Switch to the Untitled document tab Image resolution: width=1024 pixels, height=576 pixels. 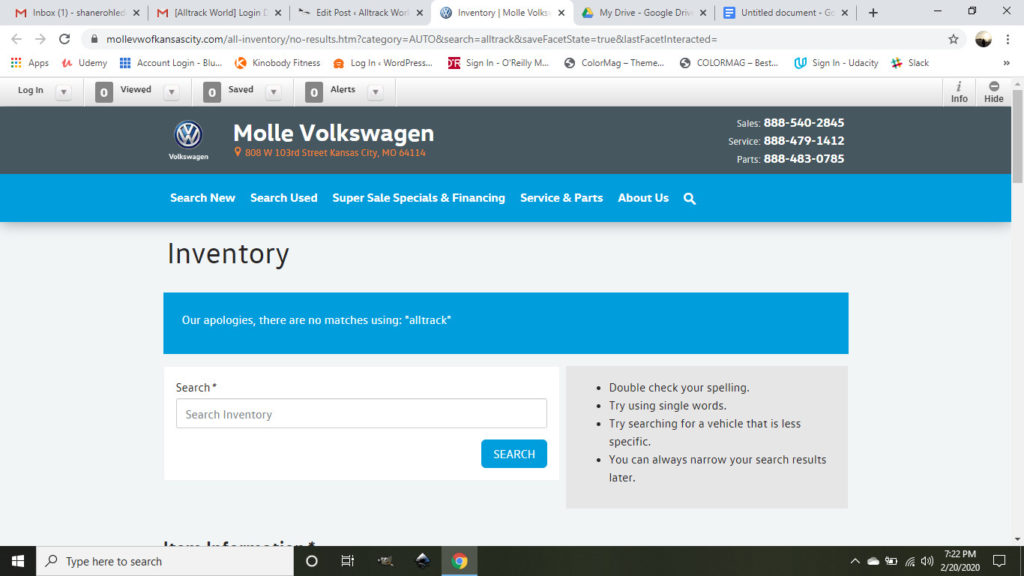pos(787,12)
